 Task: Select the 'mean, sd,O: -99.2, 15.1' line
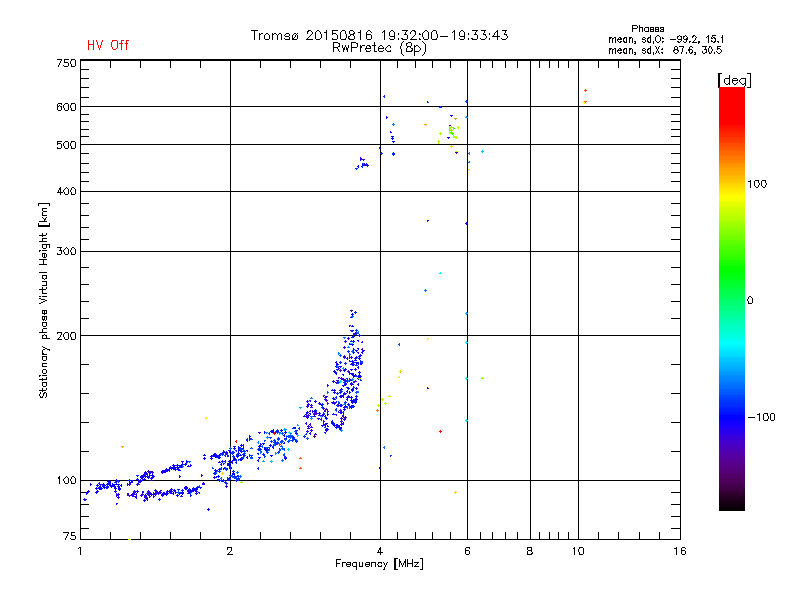point(666,39)
